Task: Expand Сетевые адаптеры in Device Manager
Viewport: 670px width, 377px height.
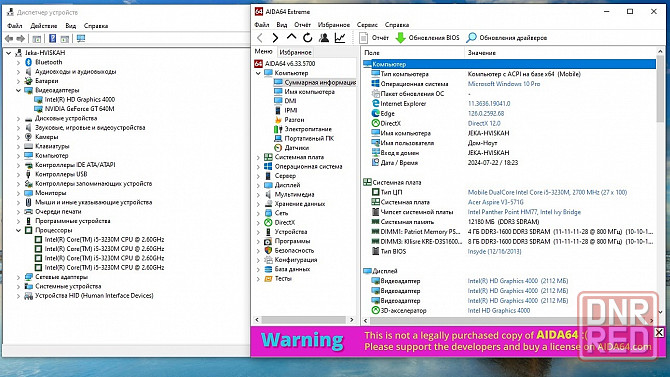Action: tap(18, 277)
